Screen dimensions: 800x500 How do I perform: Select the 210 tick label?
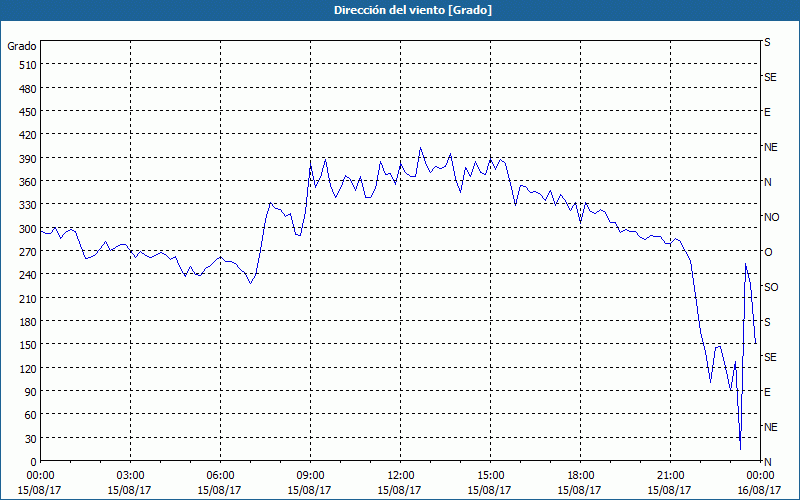pos(28,298)
